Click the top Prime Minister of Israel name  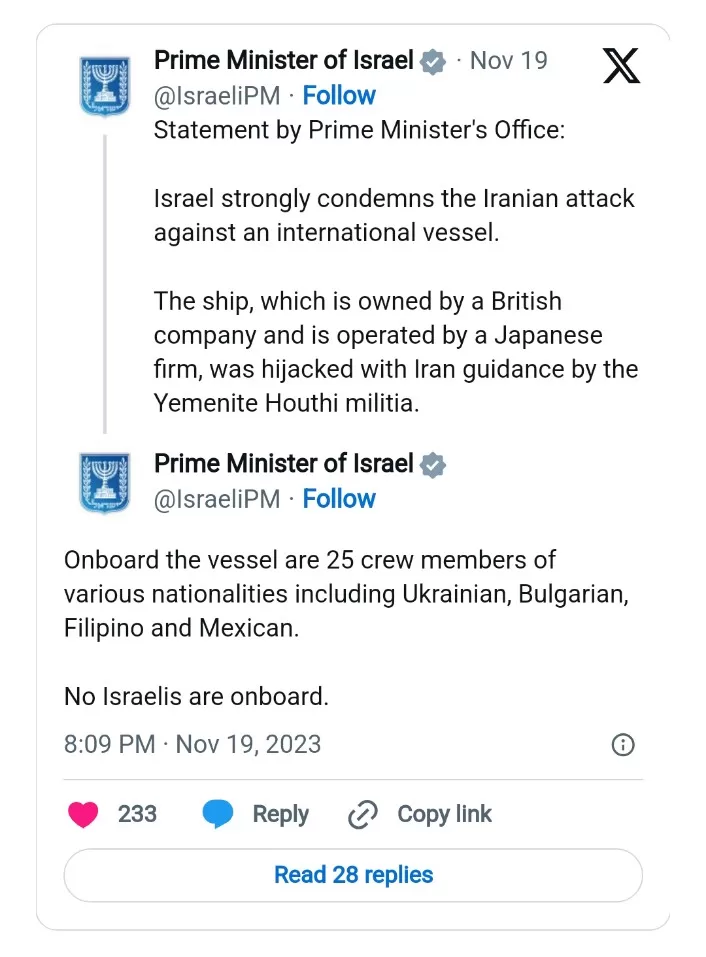coord(283,61)
